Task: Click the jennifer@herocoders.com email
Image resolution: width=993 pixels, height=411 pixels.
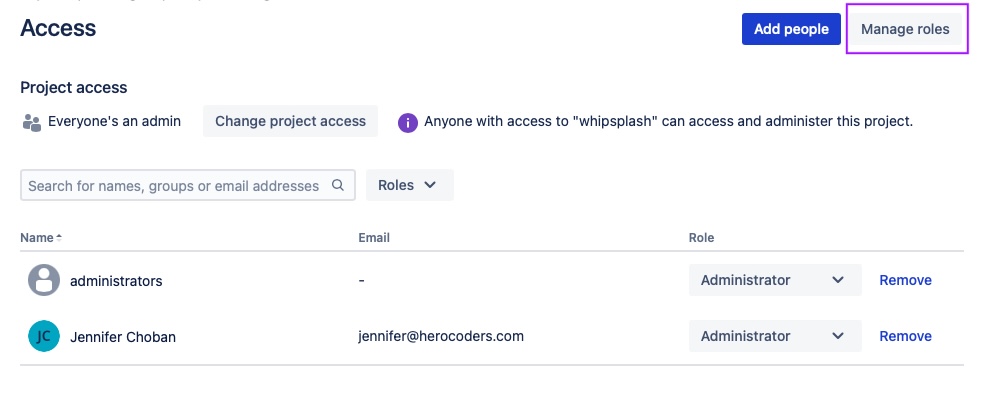Action: click(x=441, y=336)
